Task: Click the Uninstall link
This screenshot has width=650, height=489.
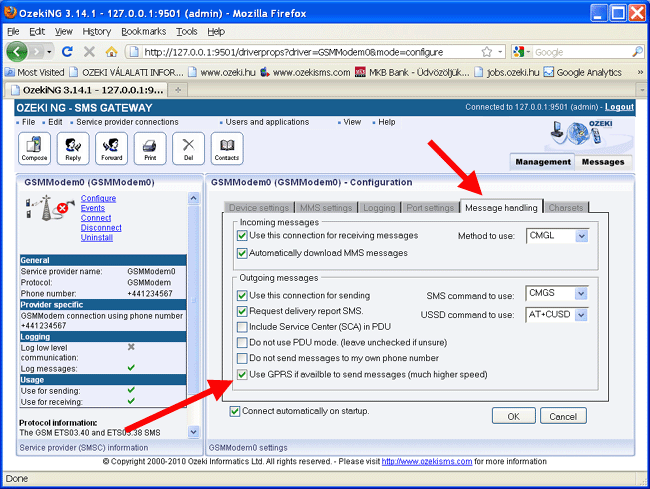Action: pos(97,237)
